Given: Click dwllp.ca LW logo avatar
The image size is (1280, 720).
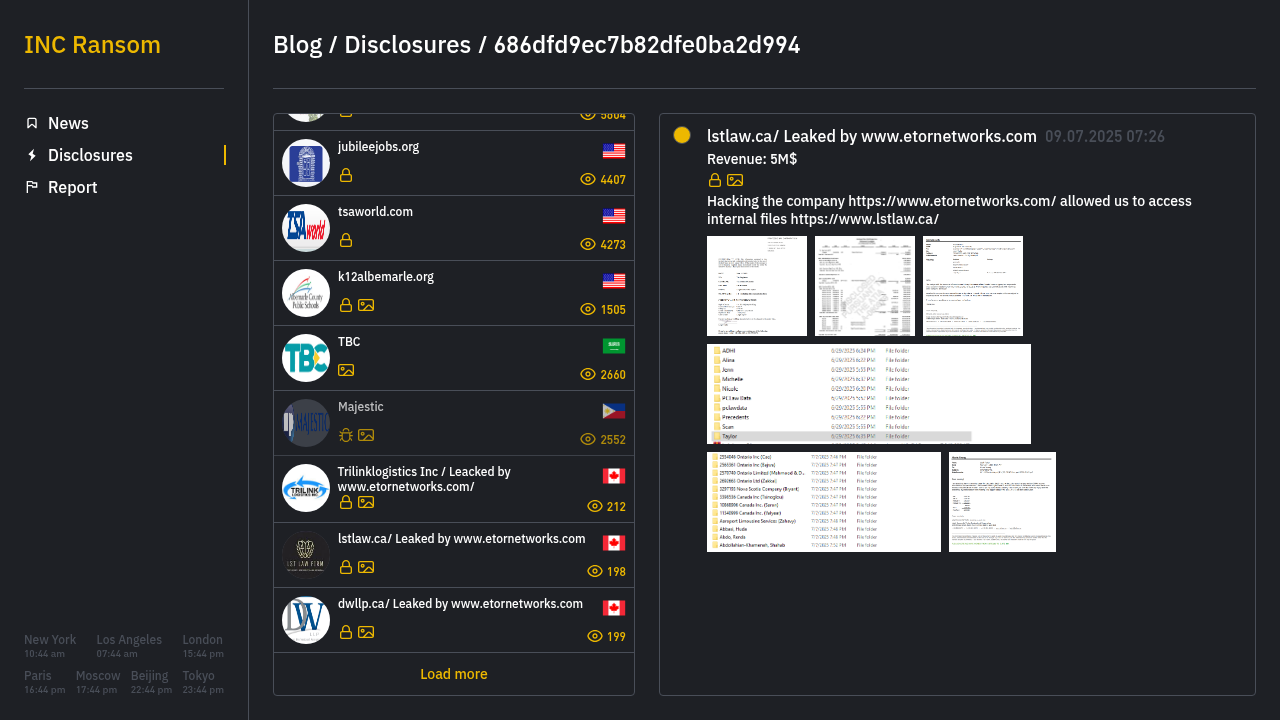Looking at the screenshot, I should point(306,620).
